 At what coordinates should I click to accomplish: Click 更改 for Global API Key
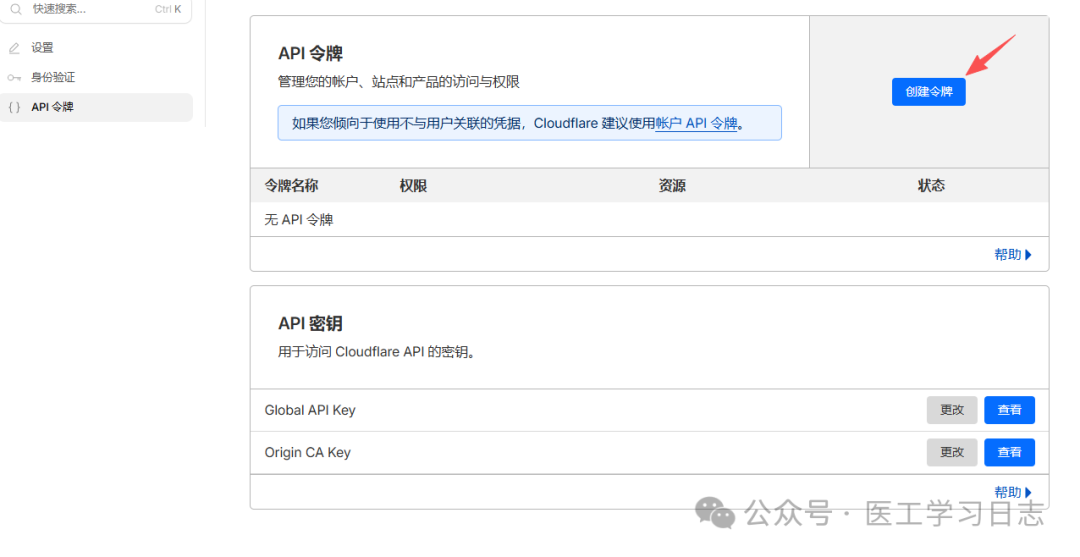pos(952,410)
